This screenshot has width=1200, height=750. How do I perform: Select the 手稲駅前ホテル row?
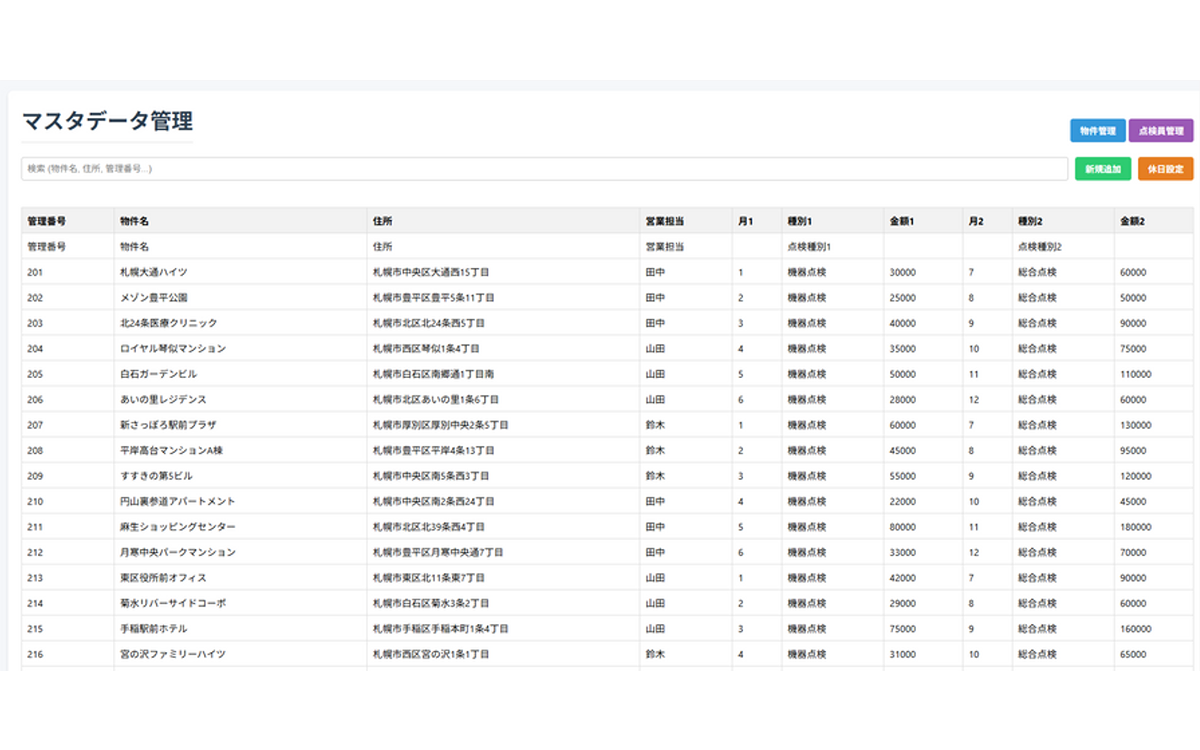coord(153,629)
